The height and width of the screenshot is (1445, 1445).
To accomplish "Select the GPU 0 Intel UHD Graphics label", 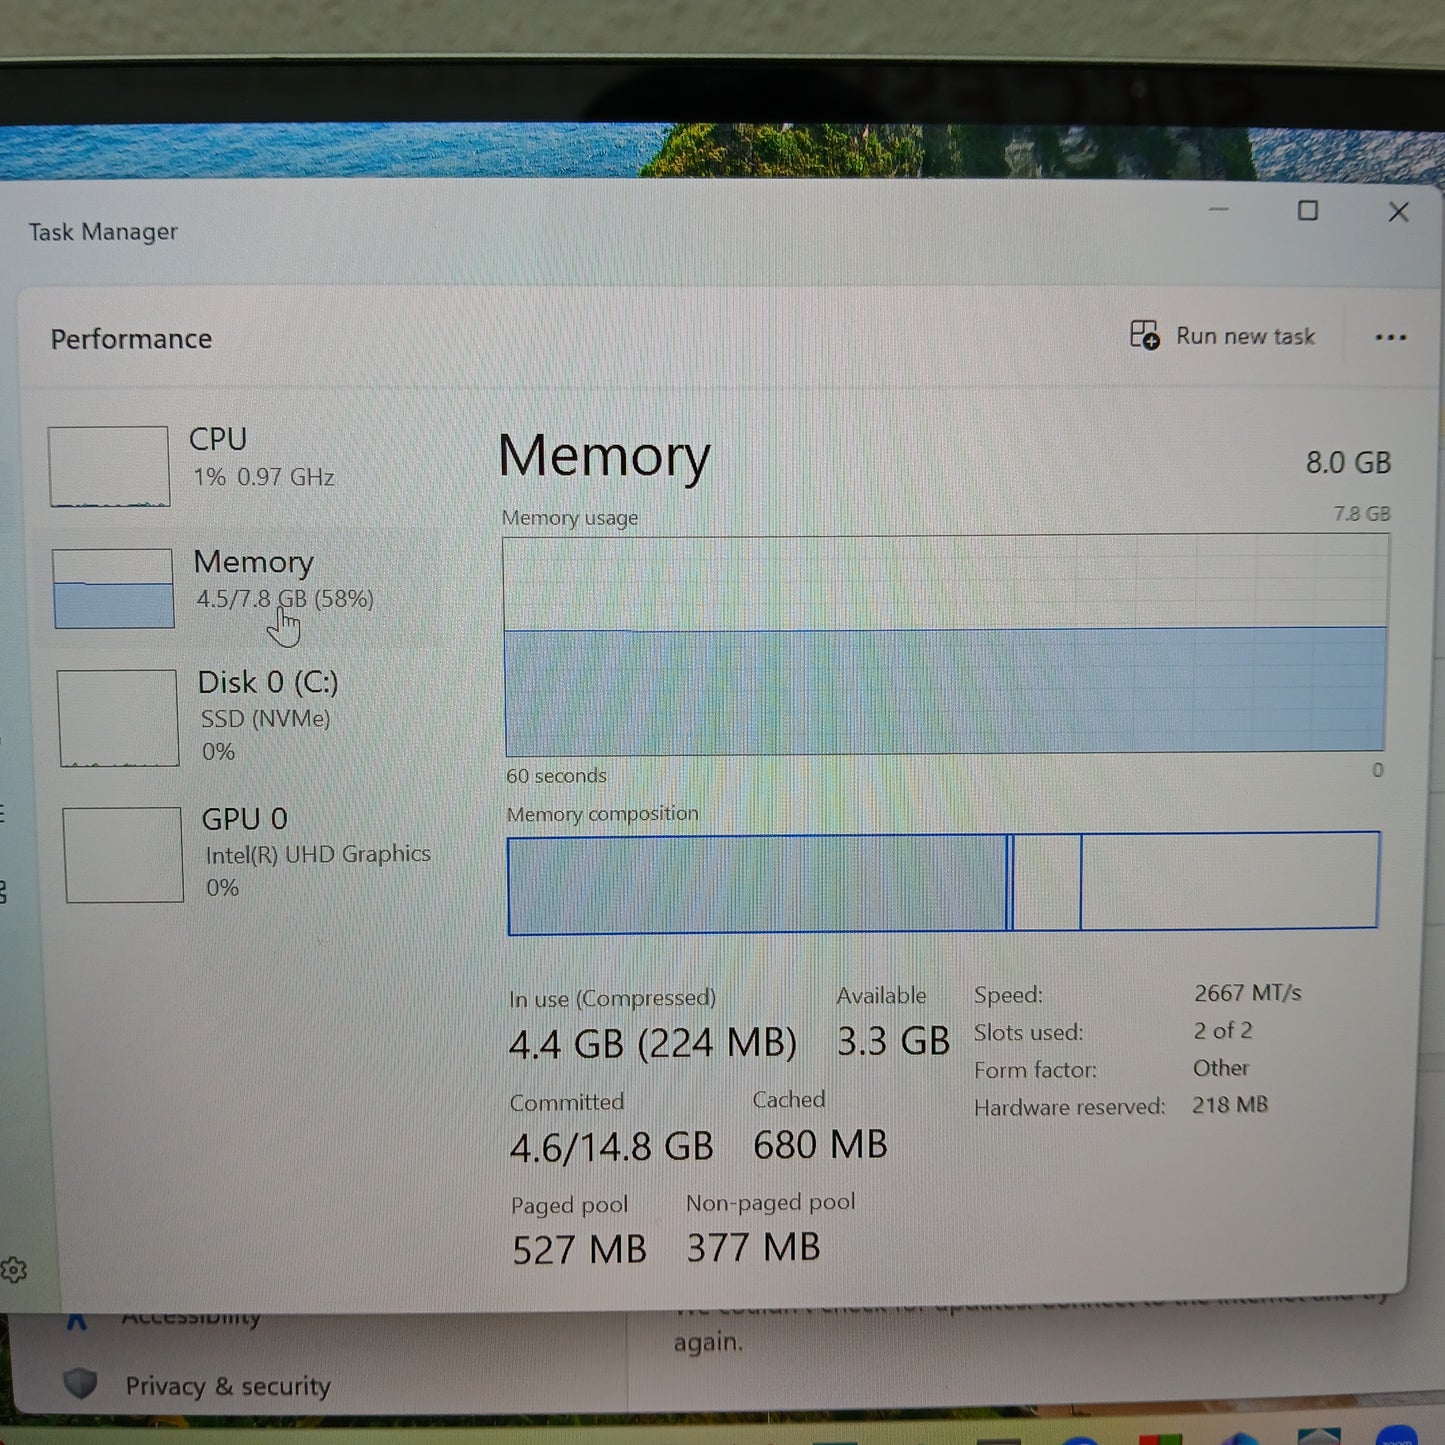I will point(317,854).
